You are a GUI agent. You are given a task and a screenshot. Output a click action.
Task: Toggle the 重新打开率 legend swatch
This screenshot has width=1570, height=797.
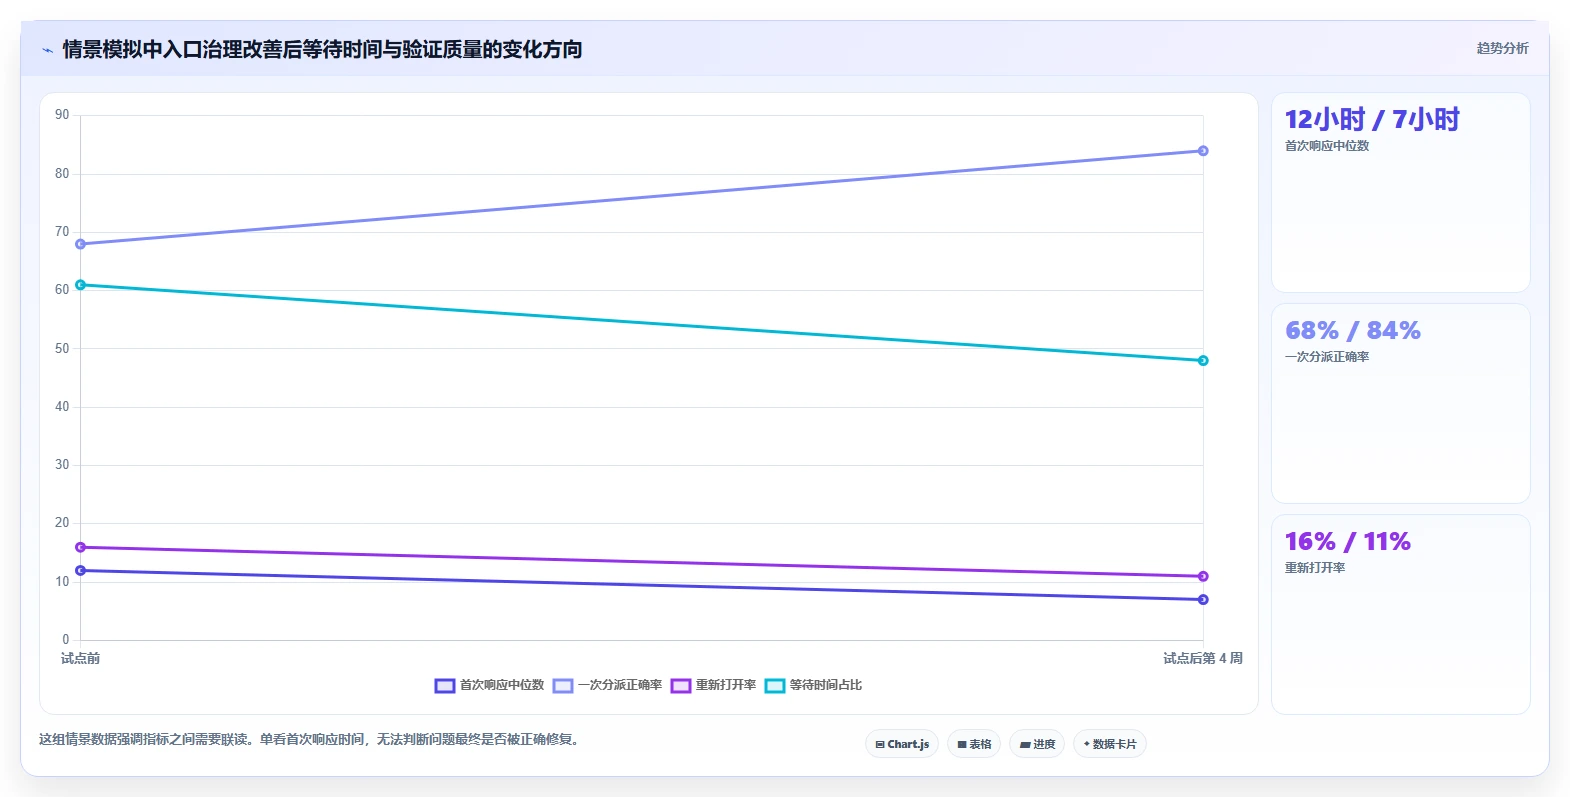681,685
